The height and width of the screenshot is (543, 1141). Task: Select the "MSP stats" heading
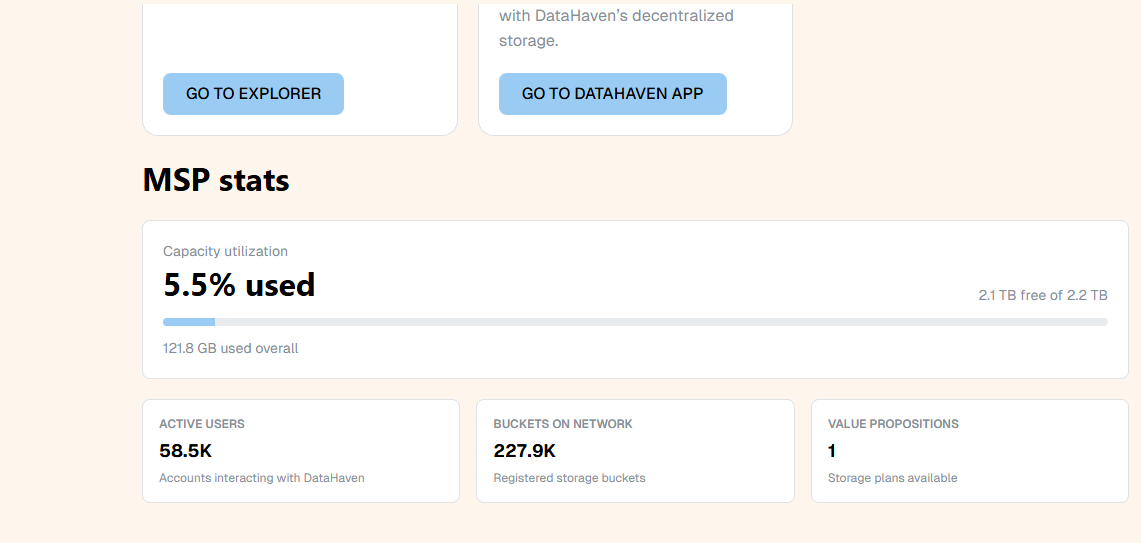click(216, 180)
